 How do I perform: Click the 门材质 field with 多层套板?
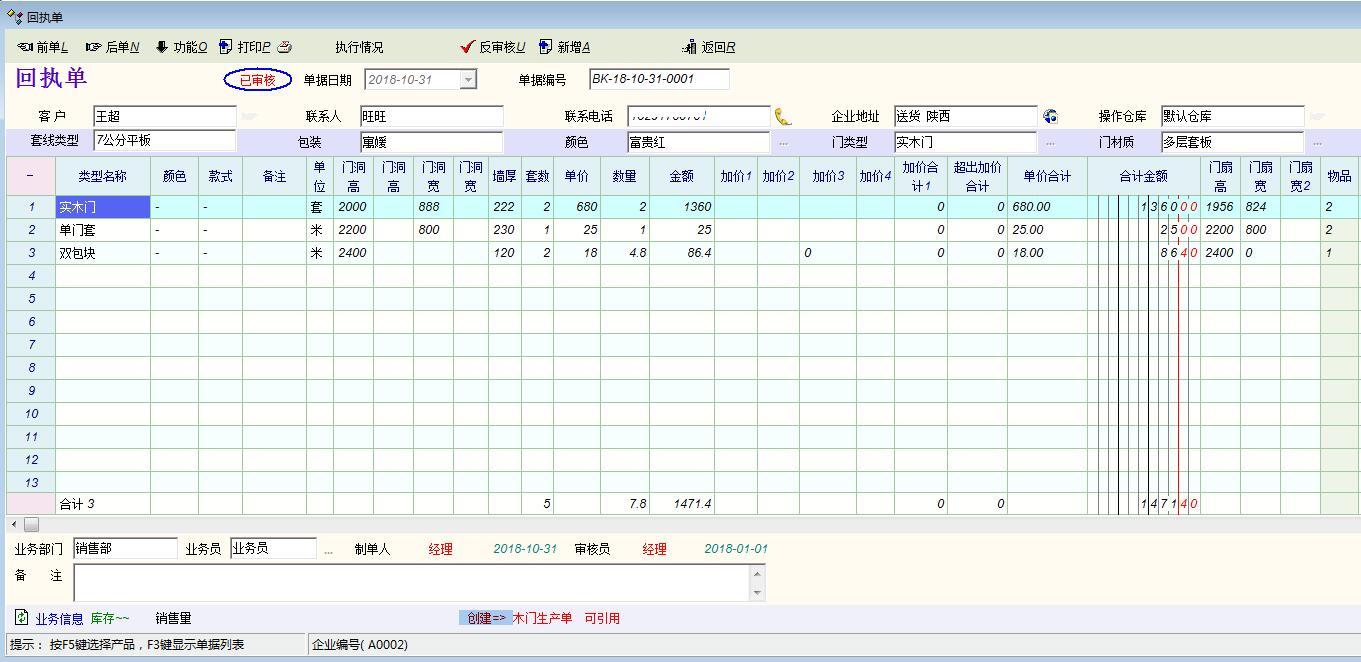tap(1232, 143)
